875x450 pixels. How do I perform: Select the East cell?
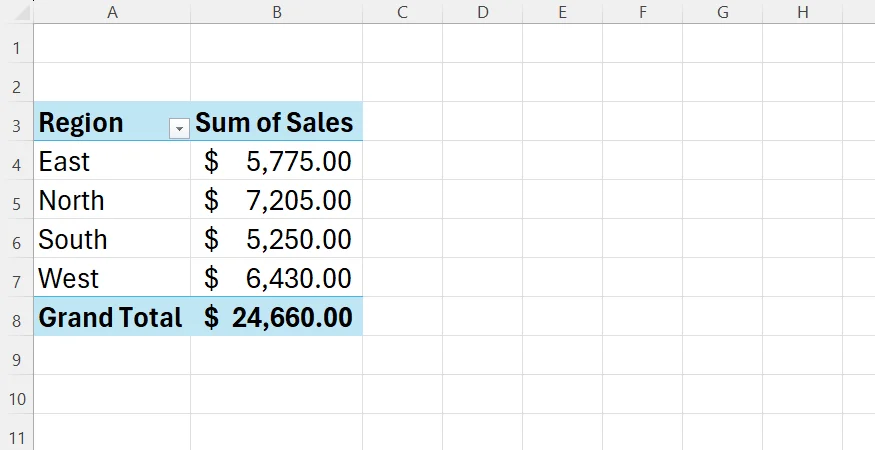tap(112, 160)
